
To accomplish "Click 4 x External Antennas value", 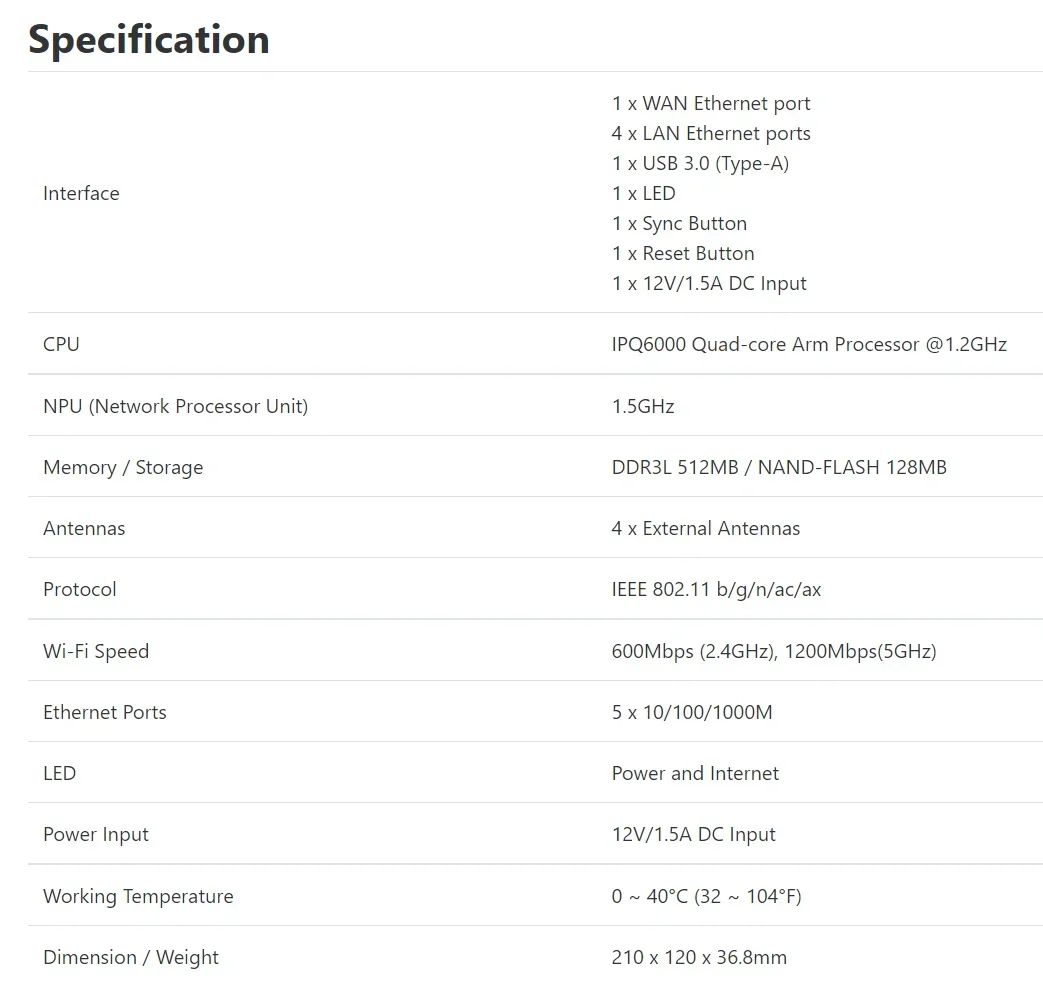I will pyautogui.click(x=706, y=528).
